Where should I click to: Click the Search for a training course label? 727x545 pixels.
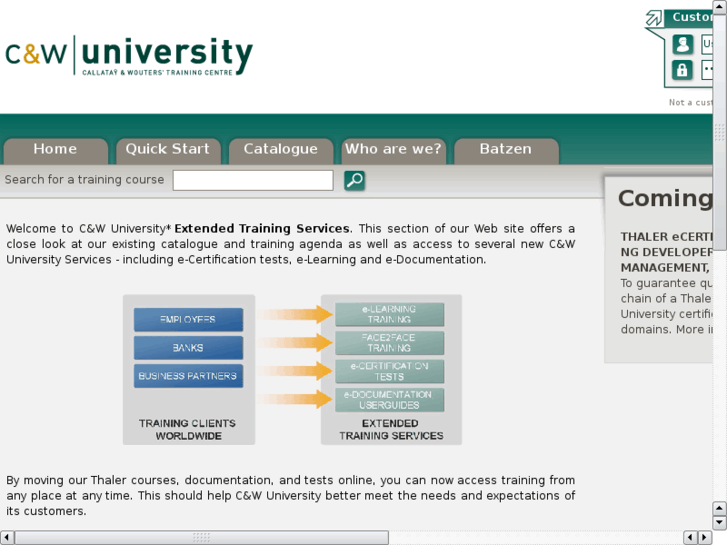click(x=84, y=180)
